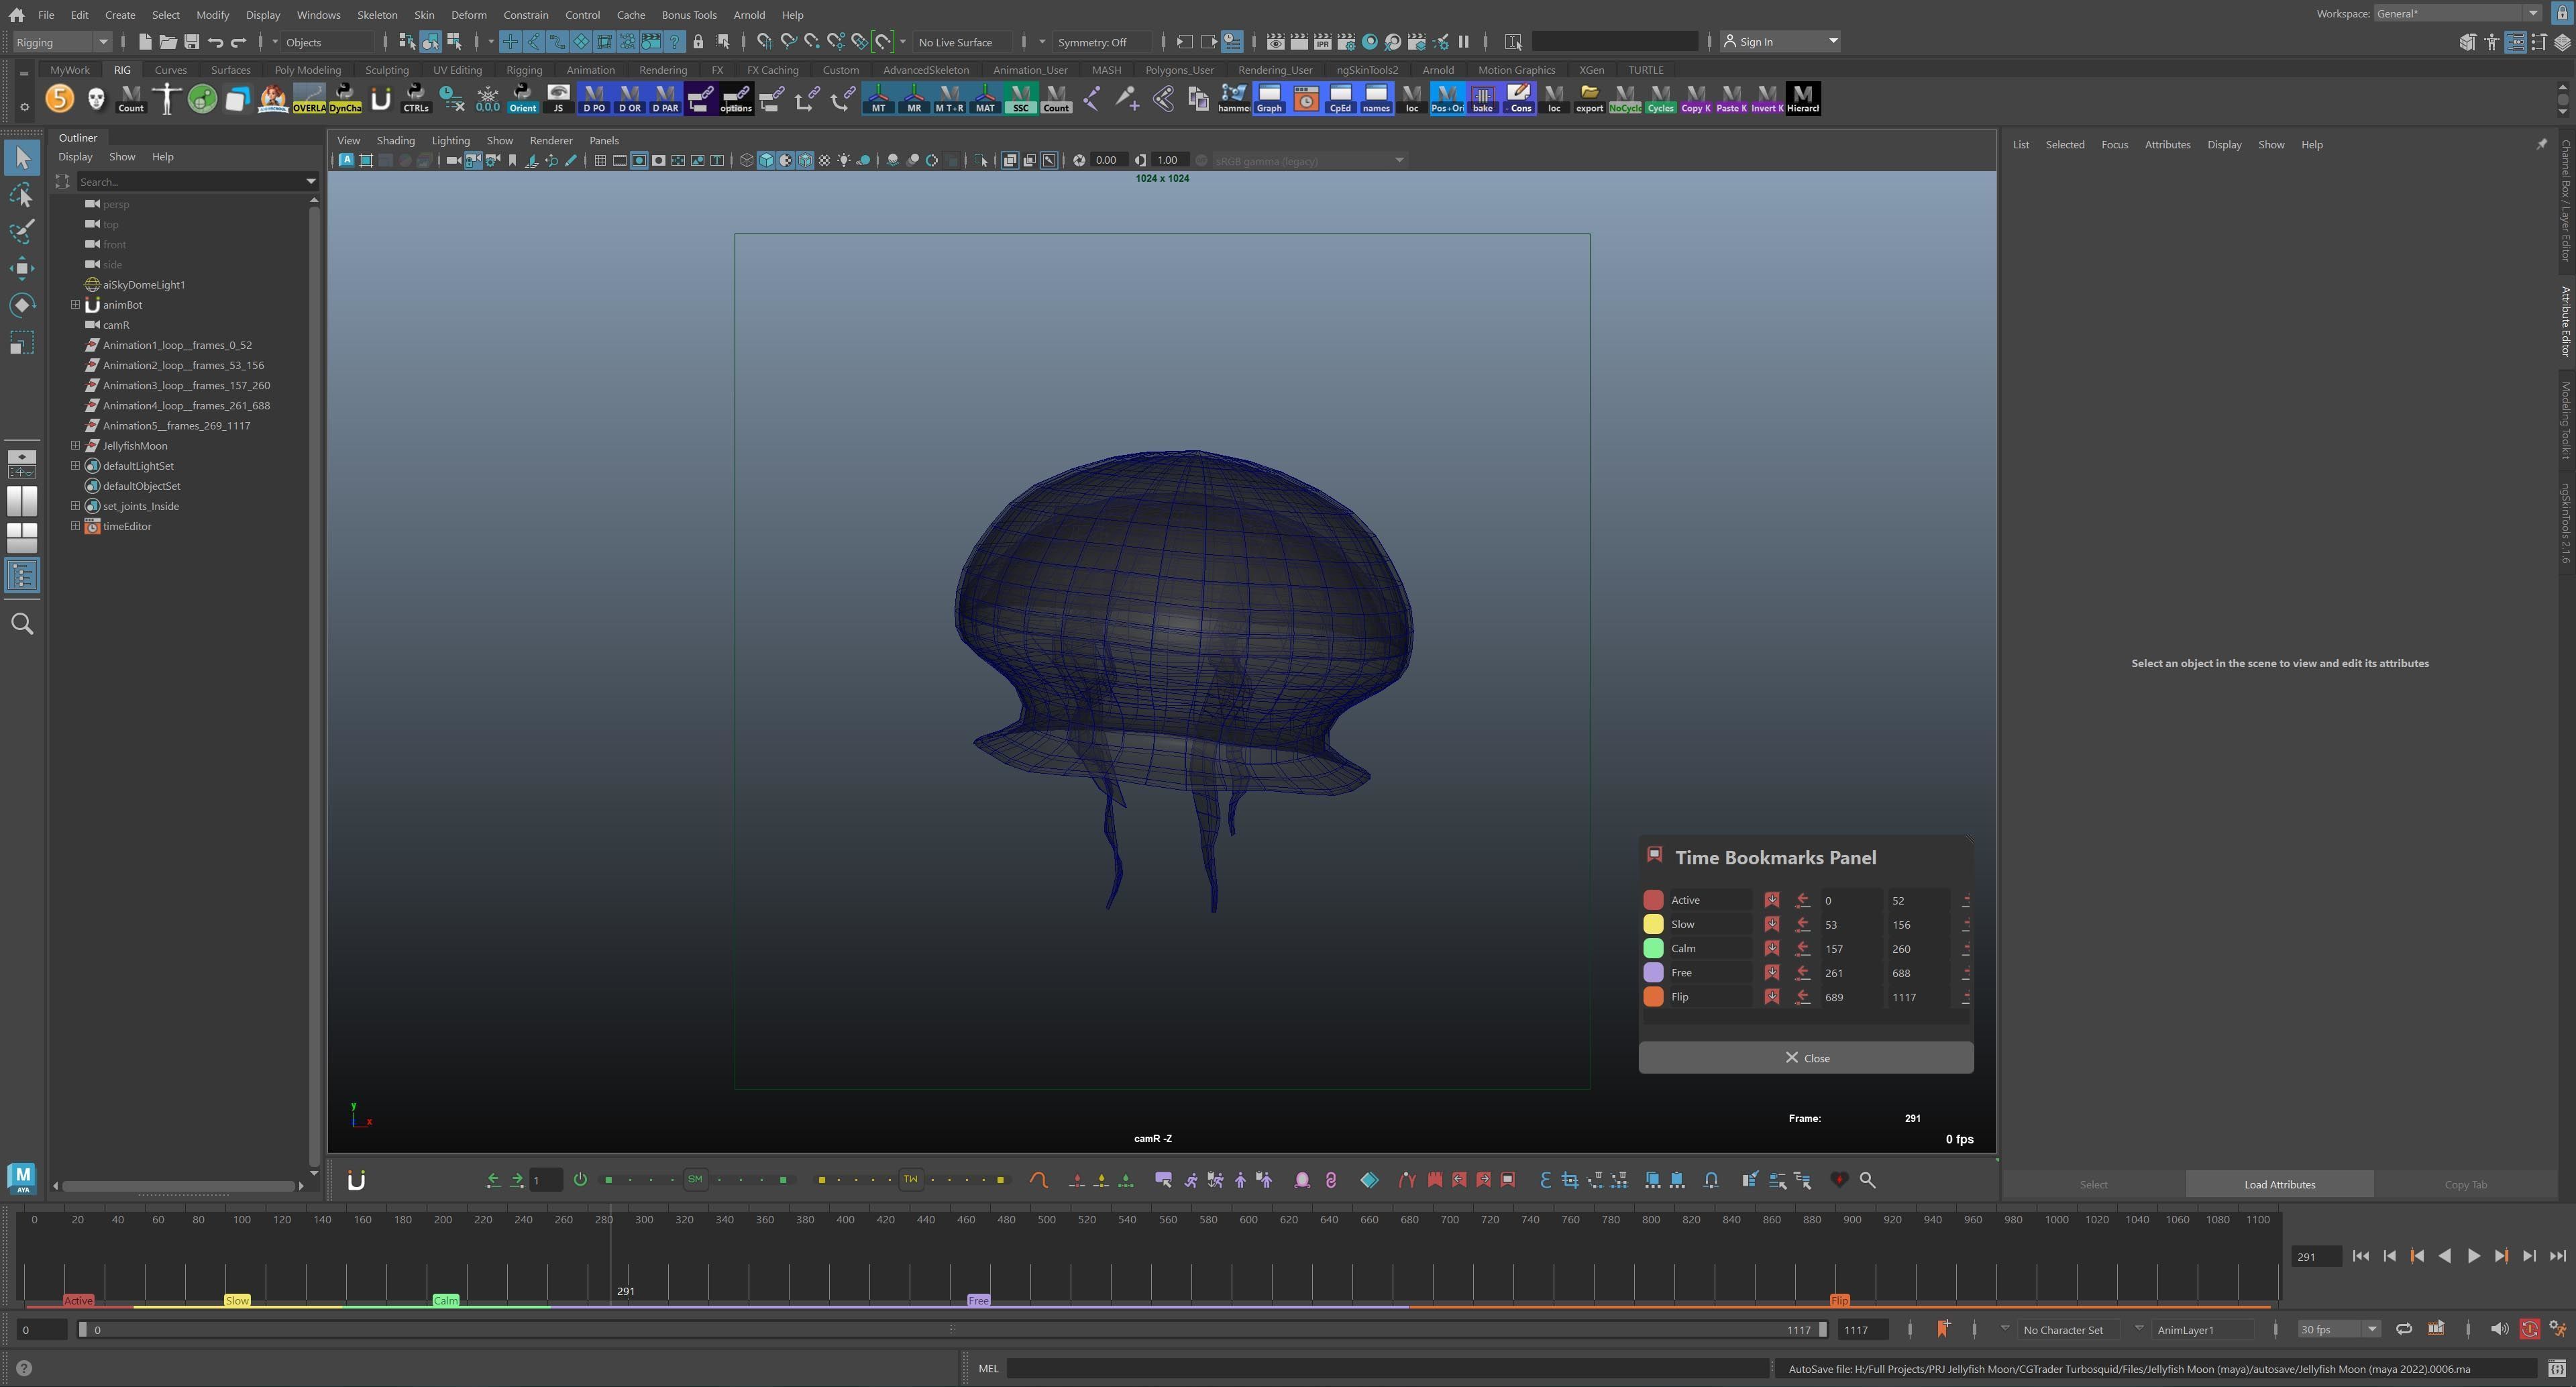2576x1387 pixels.
Task: Click the Load Attributes button
Action: coord(2279,1185)
